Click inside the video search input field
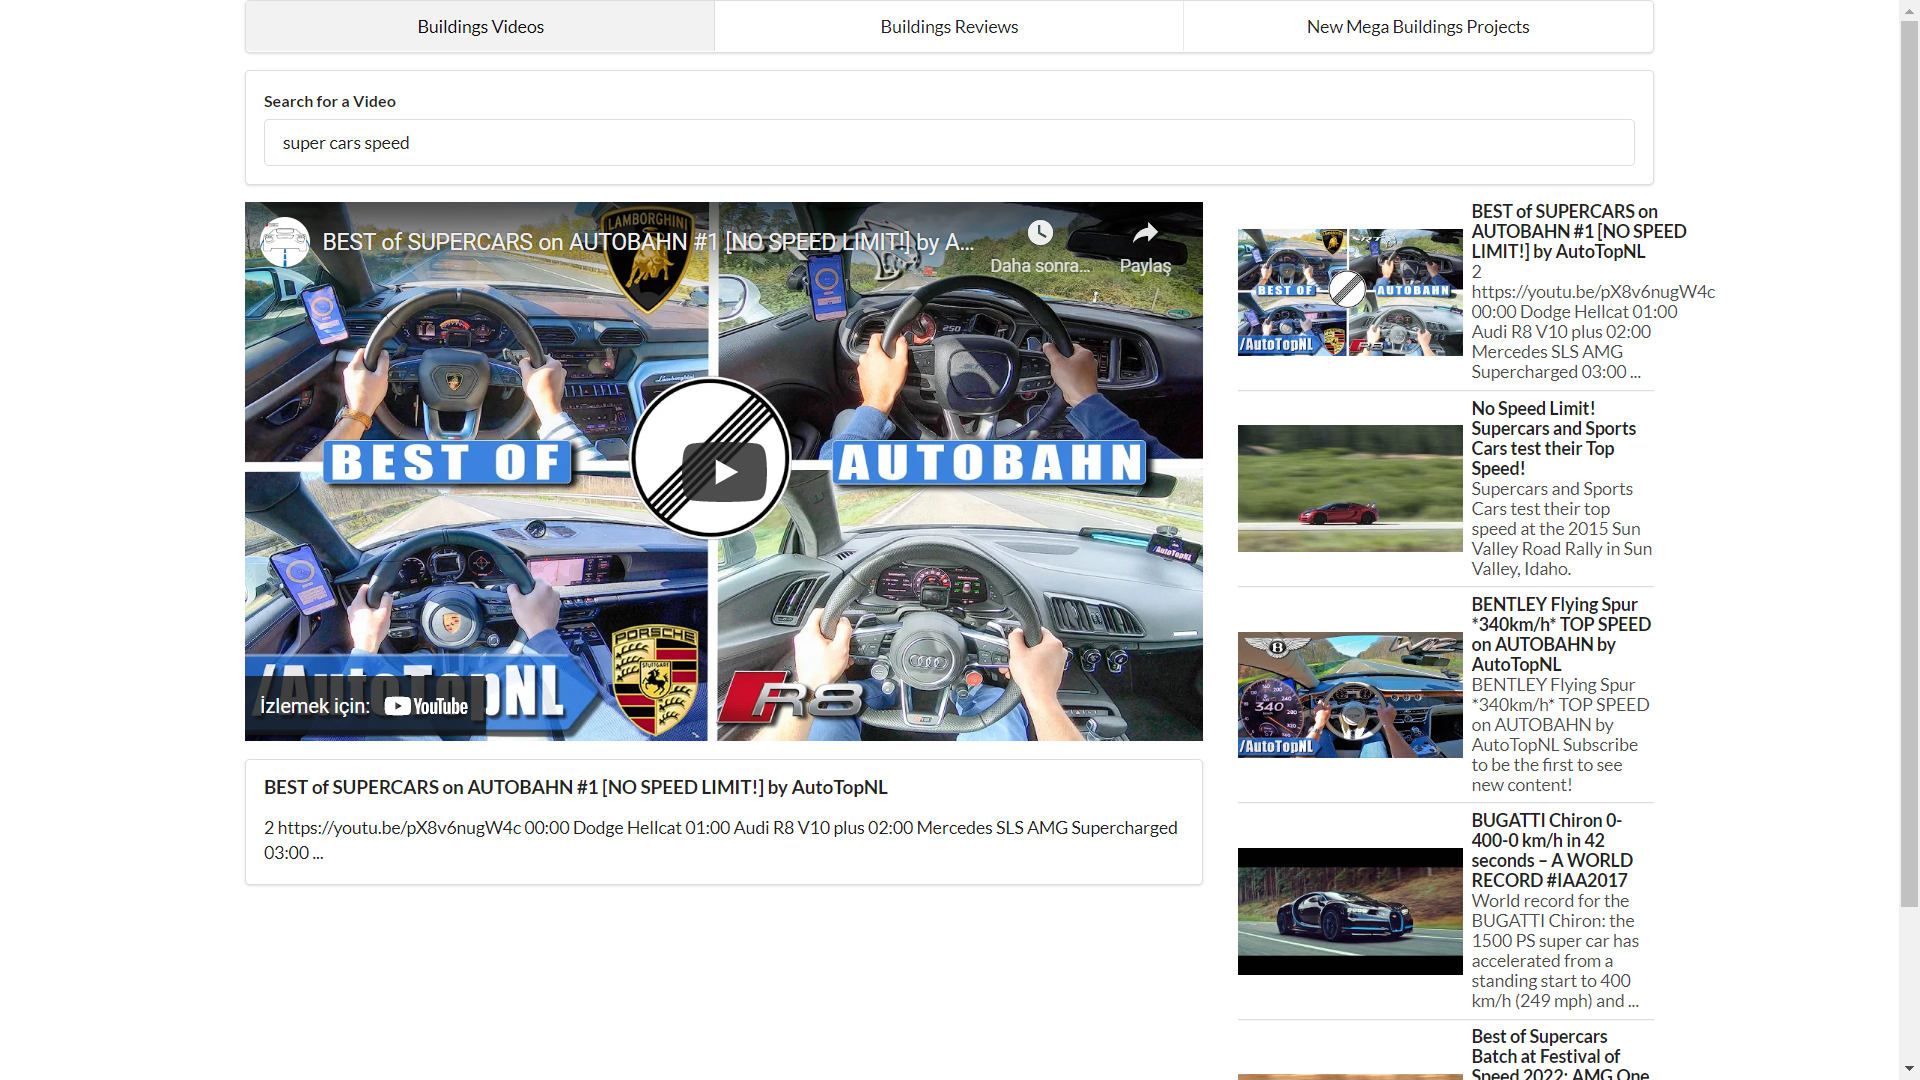This screenshot has width=1920, height=1080. pos(949,141)
